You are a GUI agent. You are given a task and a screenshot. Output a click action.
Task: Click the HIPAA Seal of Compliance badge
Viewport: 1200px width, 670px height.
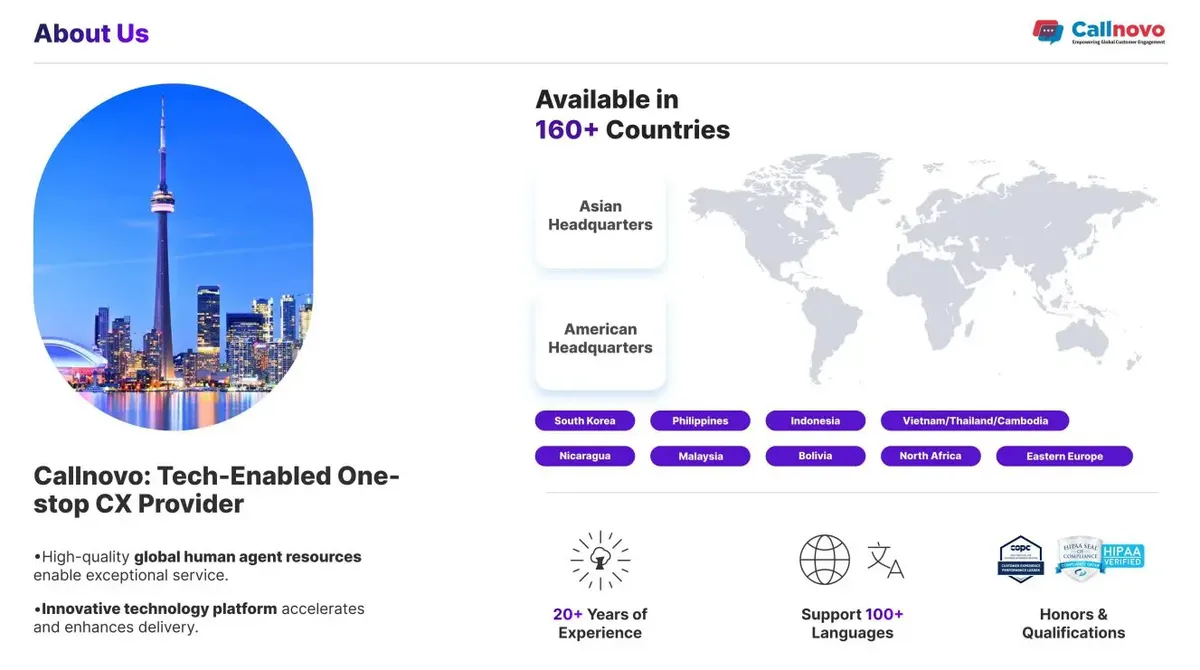tap(1078, 559)
